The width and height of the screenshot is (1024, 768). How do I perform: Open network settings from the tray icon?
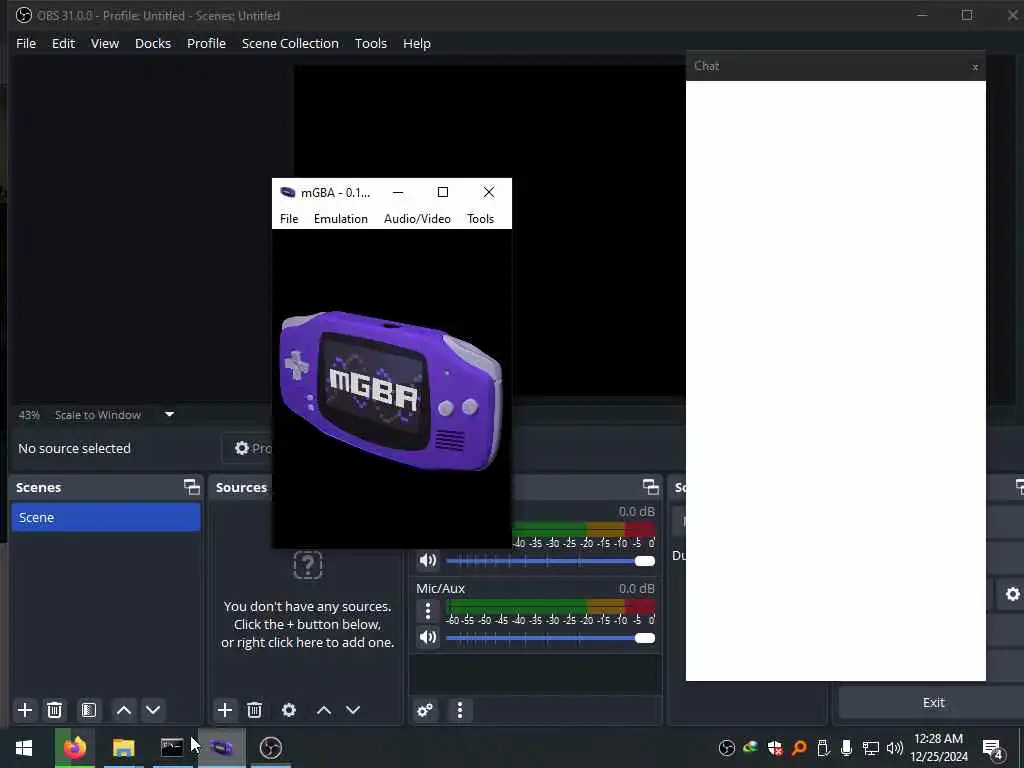(871, 748)
